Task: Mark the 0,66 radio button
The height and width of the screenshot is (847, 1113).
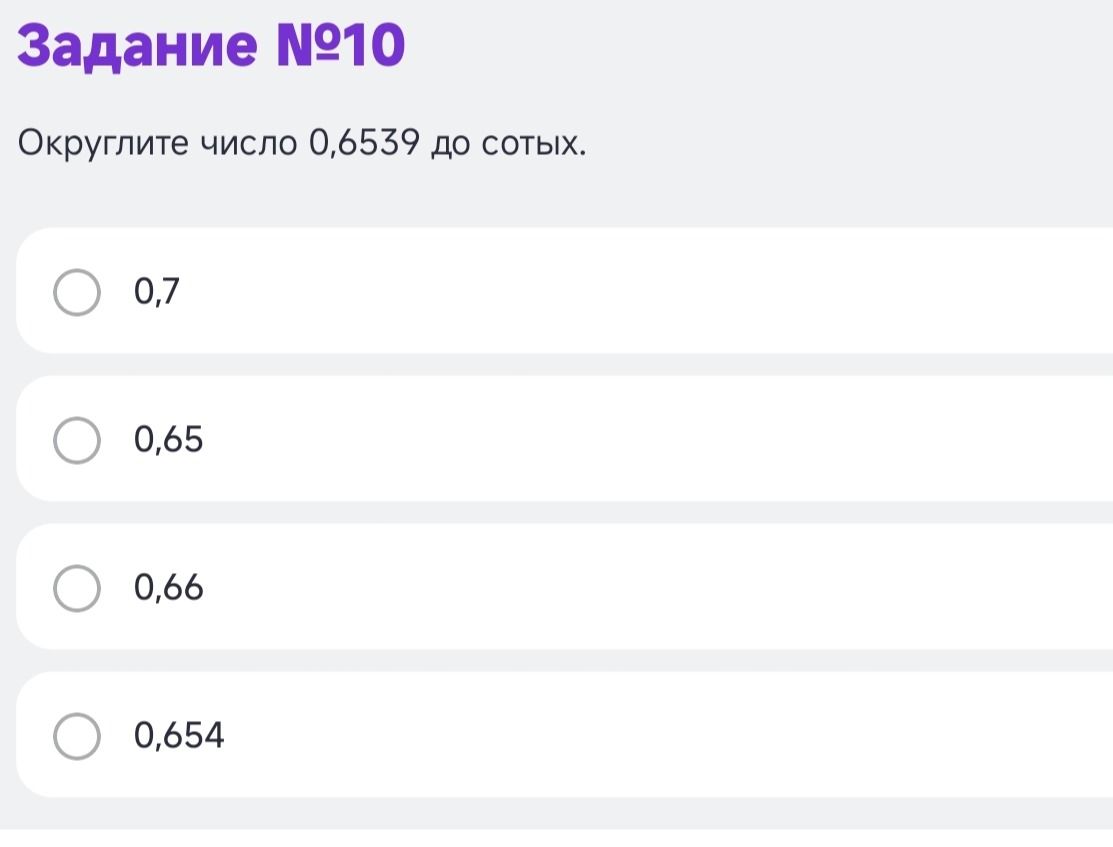Action: (77, 588)
